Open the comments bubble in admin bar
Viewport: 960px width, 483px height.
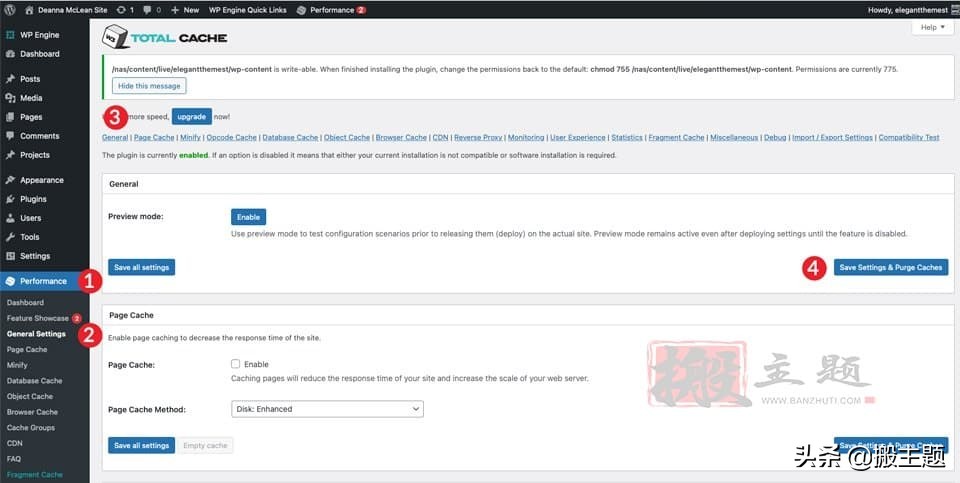pyautogui.click(x=147, y=10)
